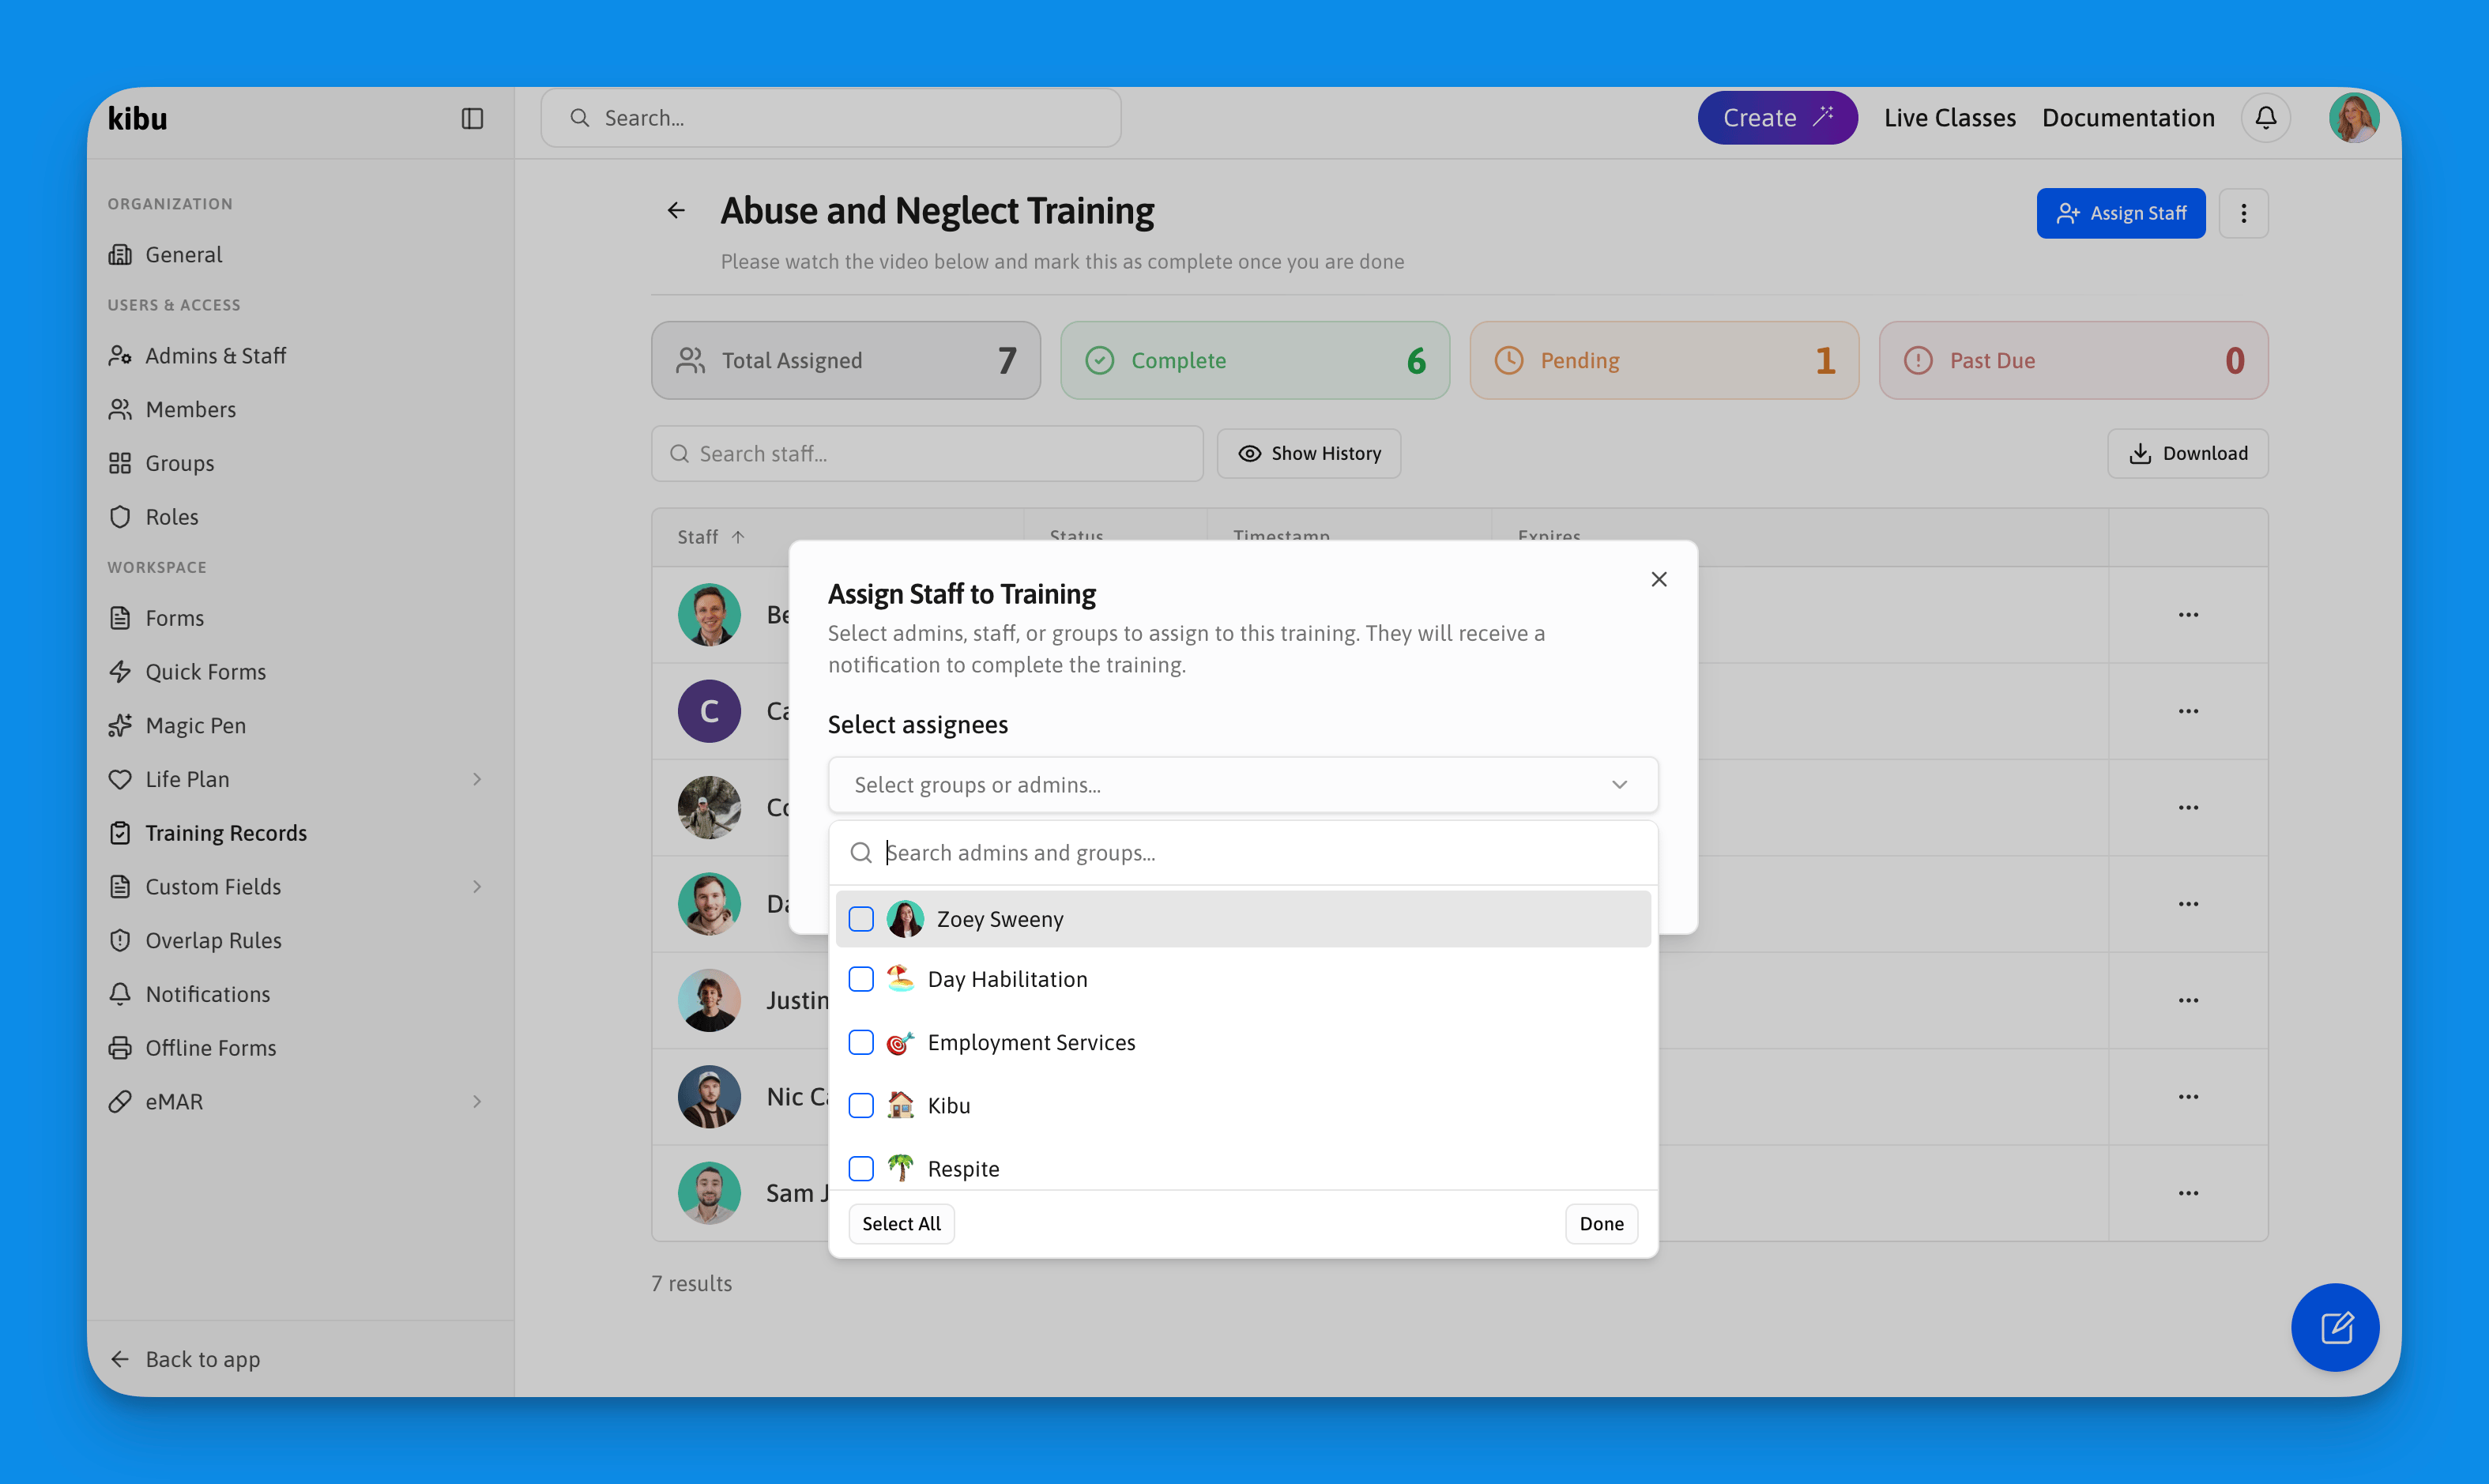Go back using the arrow beside training title
This screenshot has height=1484, width=2489.
click(676, 210)
